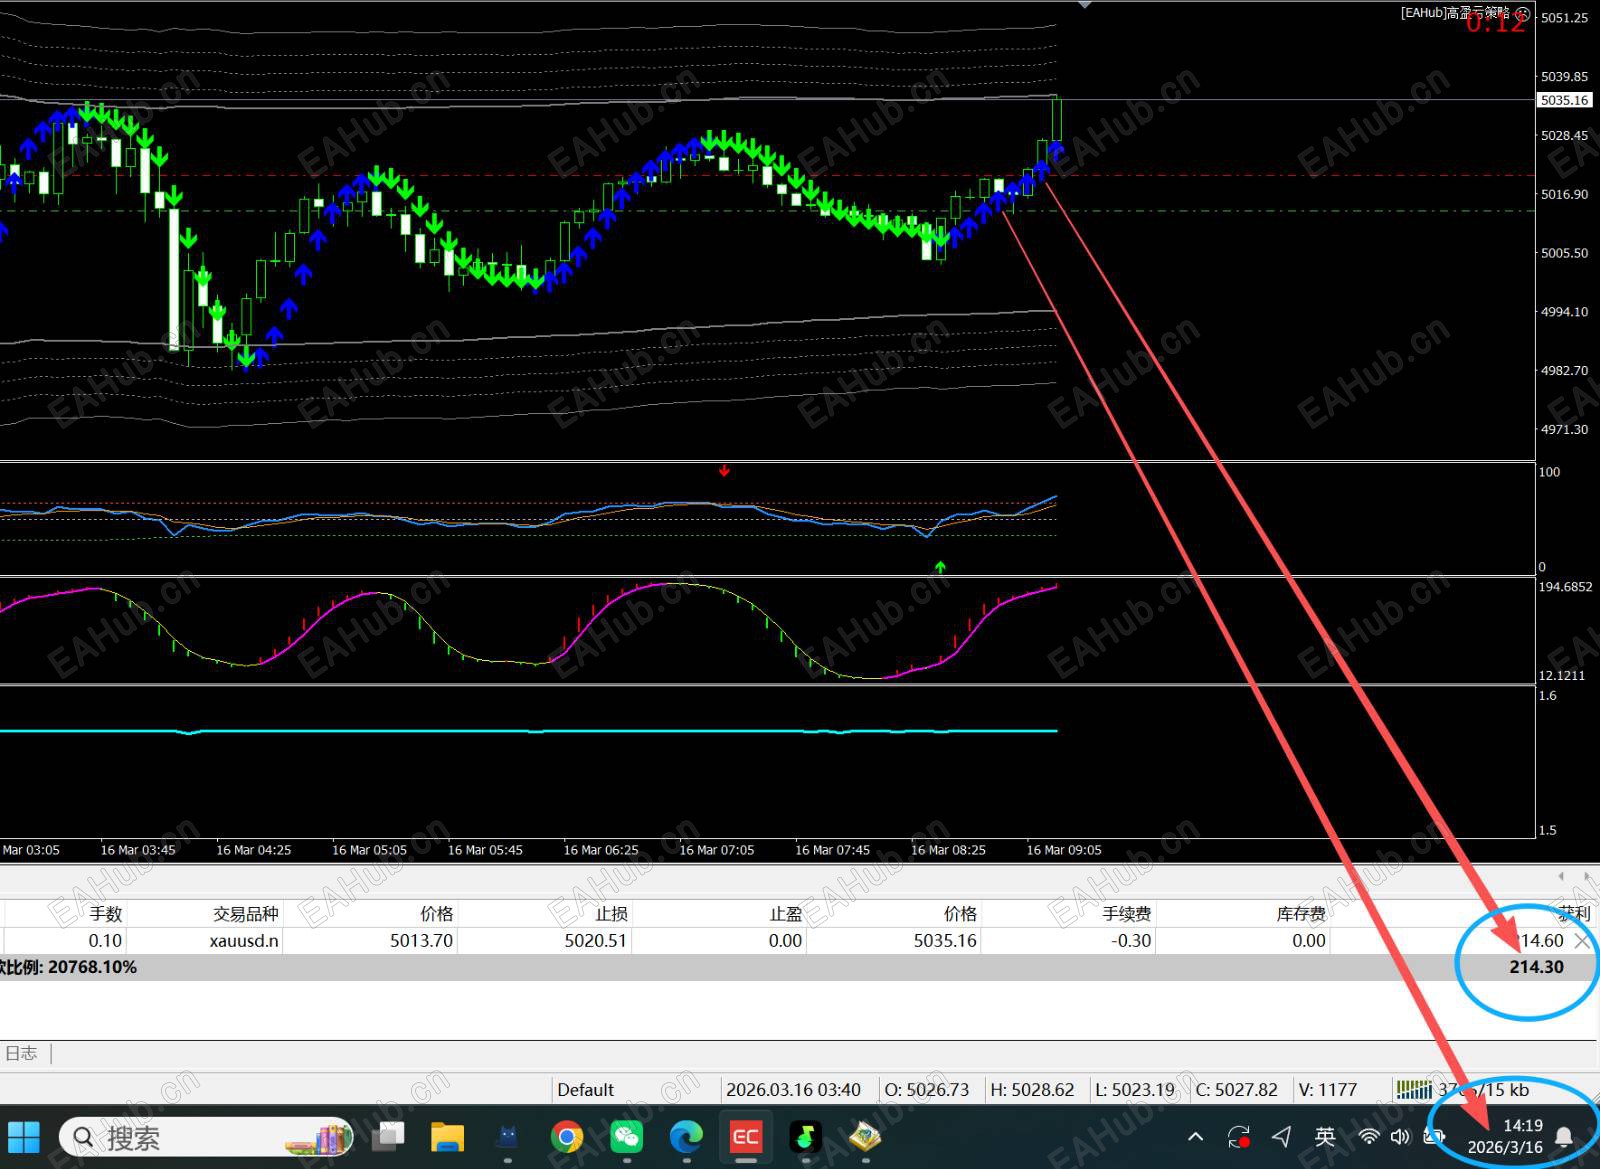Open WeChat from the taskbar
This screenshot has height=1169, width=1600.
(x=626, y=1137)
